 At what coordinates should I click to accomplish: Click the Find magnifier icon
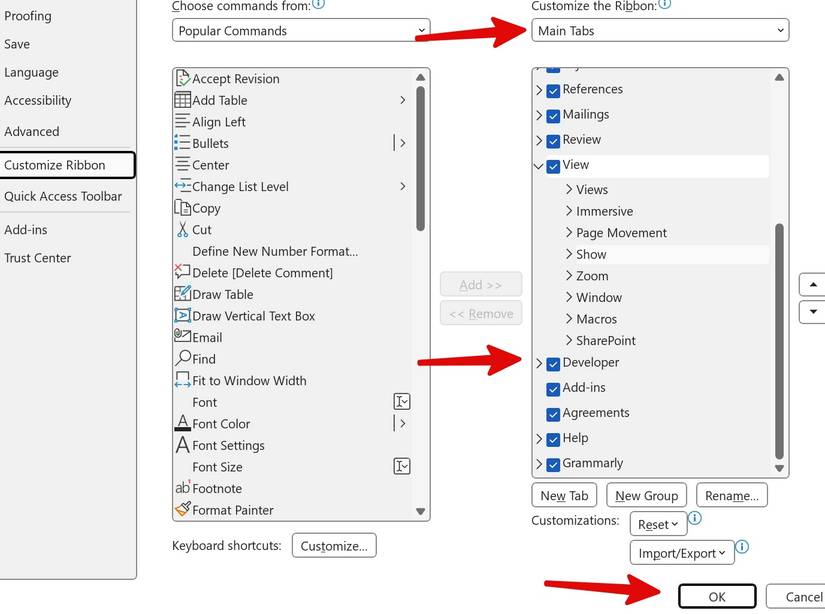click(183, 358)
